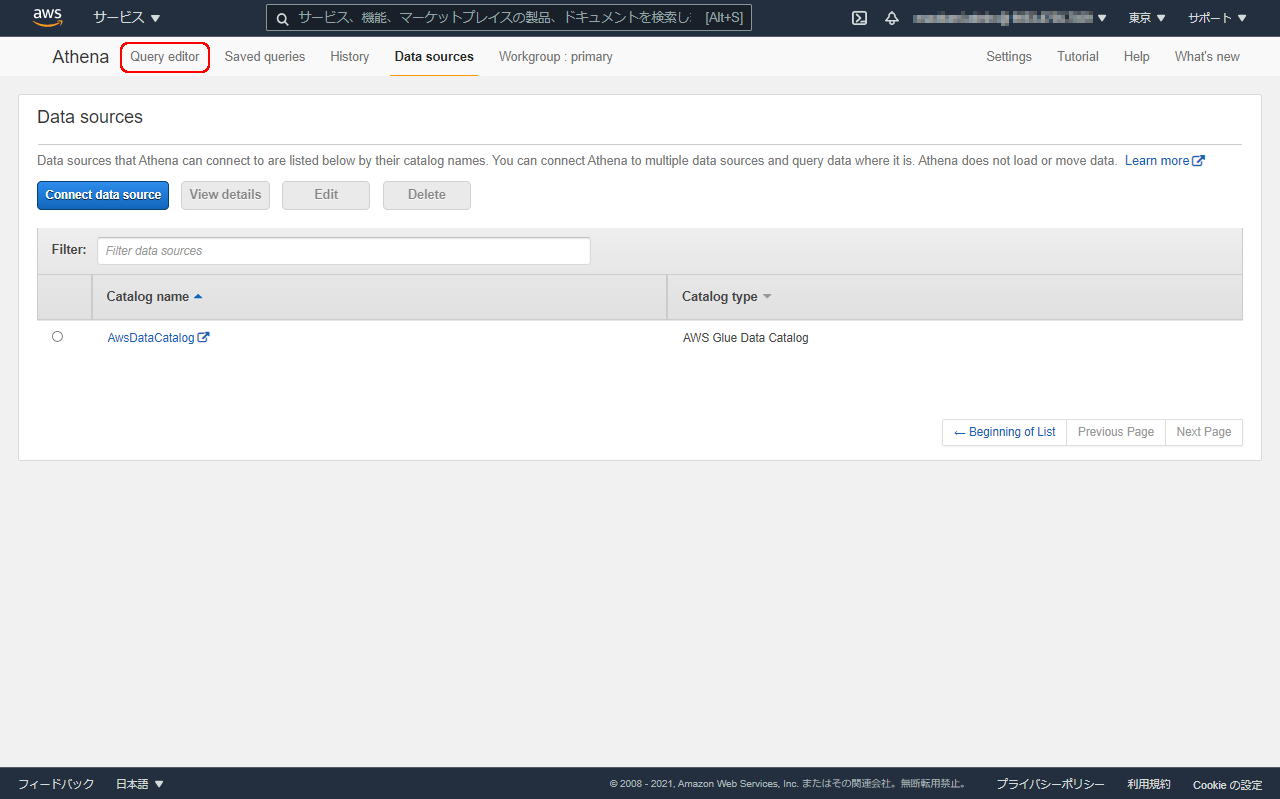The width and height of the screenshot is (1280, 799).
Task: Focus the Filter data sources field
Action: 344,251
